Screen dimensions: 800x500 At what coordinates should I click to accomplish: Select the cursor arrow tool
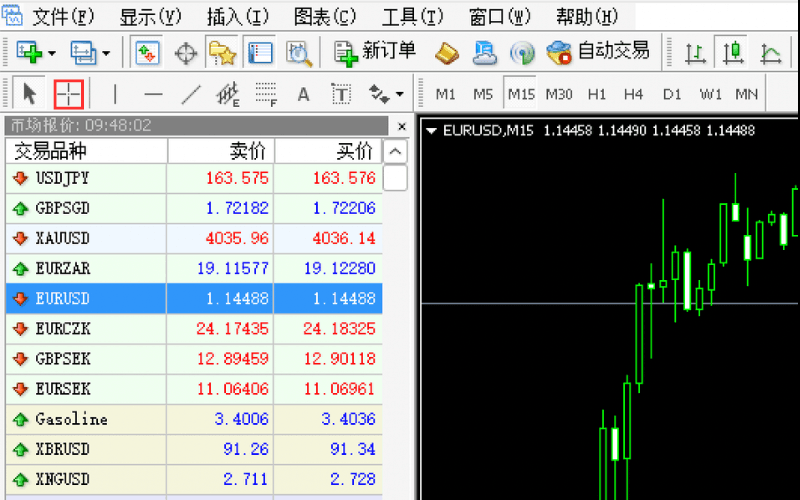[x=29, y=94]
